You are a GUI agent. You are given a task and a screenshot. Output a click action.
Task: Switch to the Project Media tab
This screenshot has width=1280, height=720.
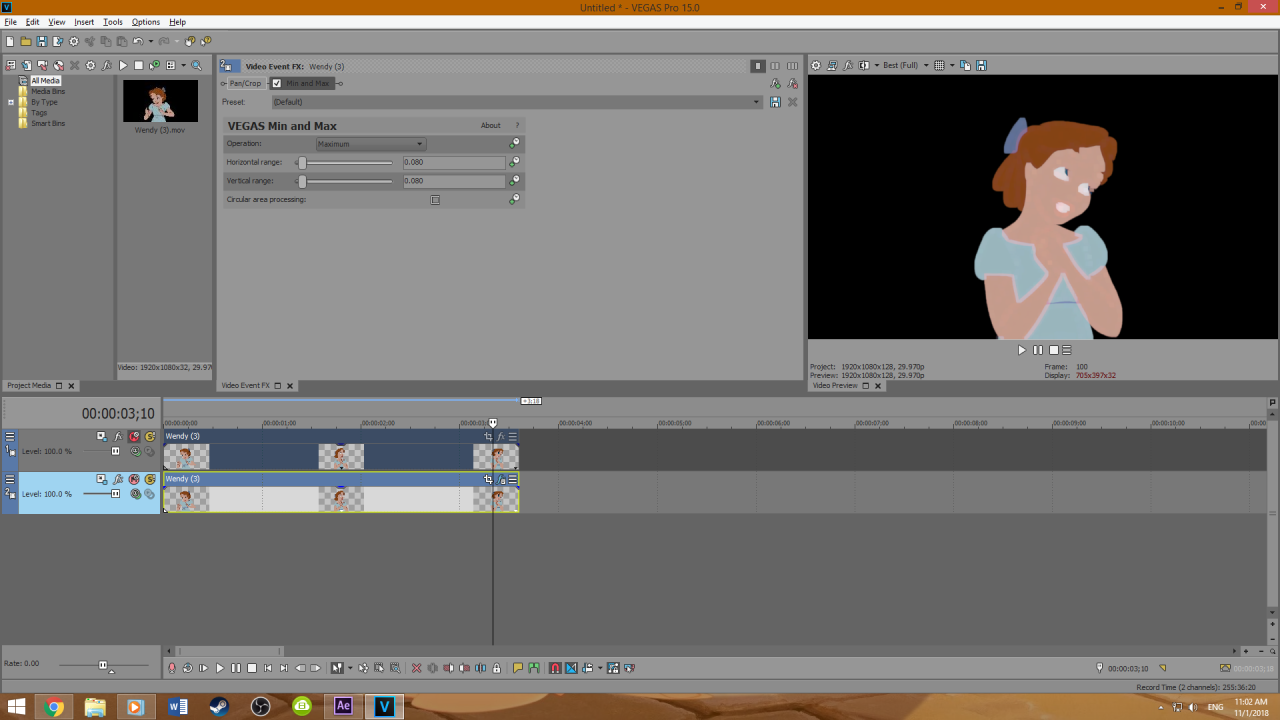29,386
